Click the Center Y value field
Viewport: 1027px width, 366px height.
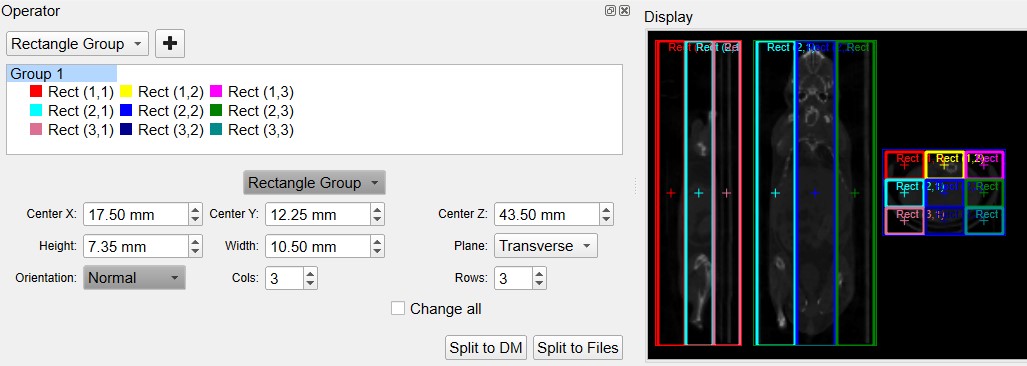pyautogui.click(x=318, y=214)
